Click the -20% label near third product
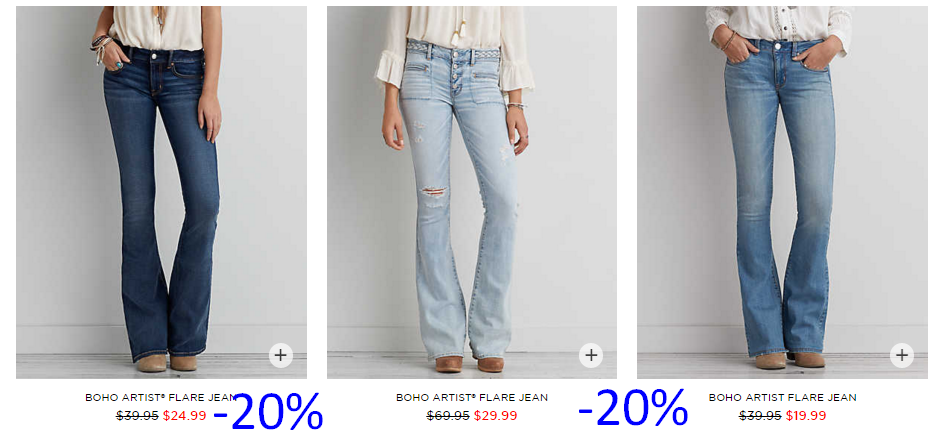Screen dimensions: 933x446 pos(633,407)
